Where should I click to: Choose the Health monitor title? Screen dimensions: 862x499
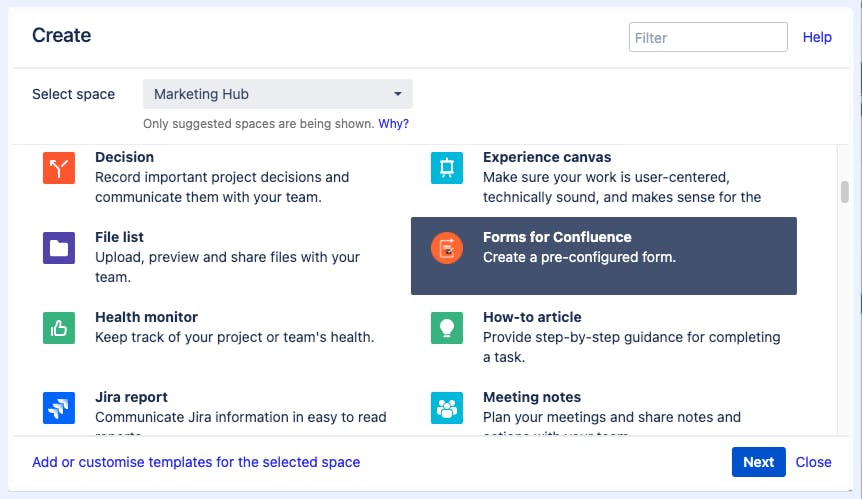click(x=146, y=317)
